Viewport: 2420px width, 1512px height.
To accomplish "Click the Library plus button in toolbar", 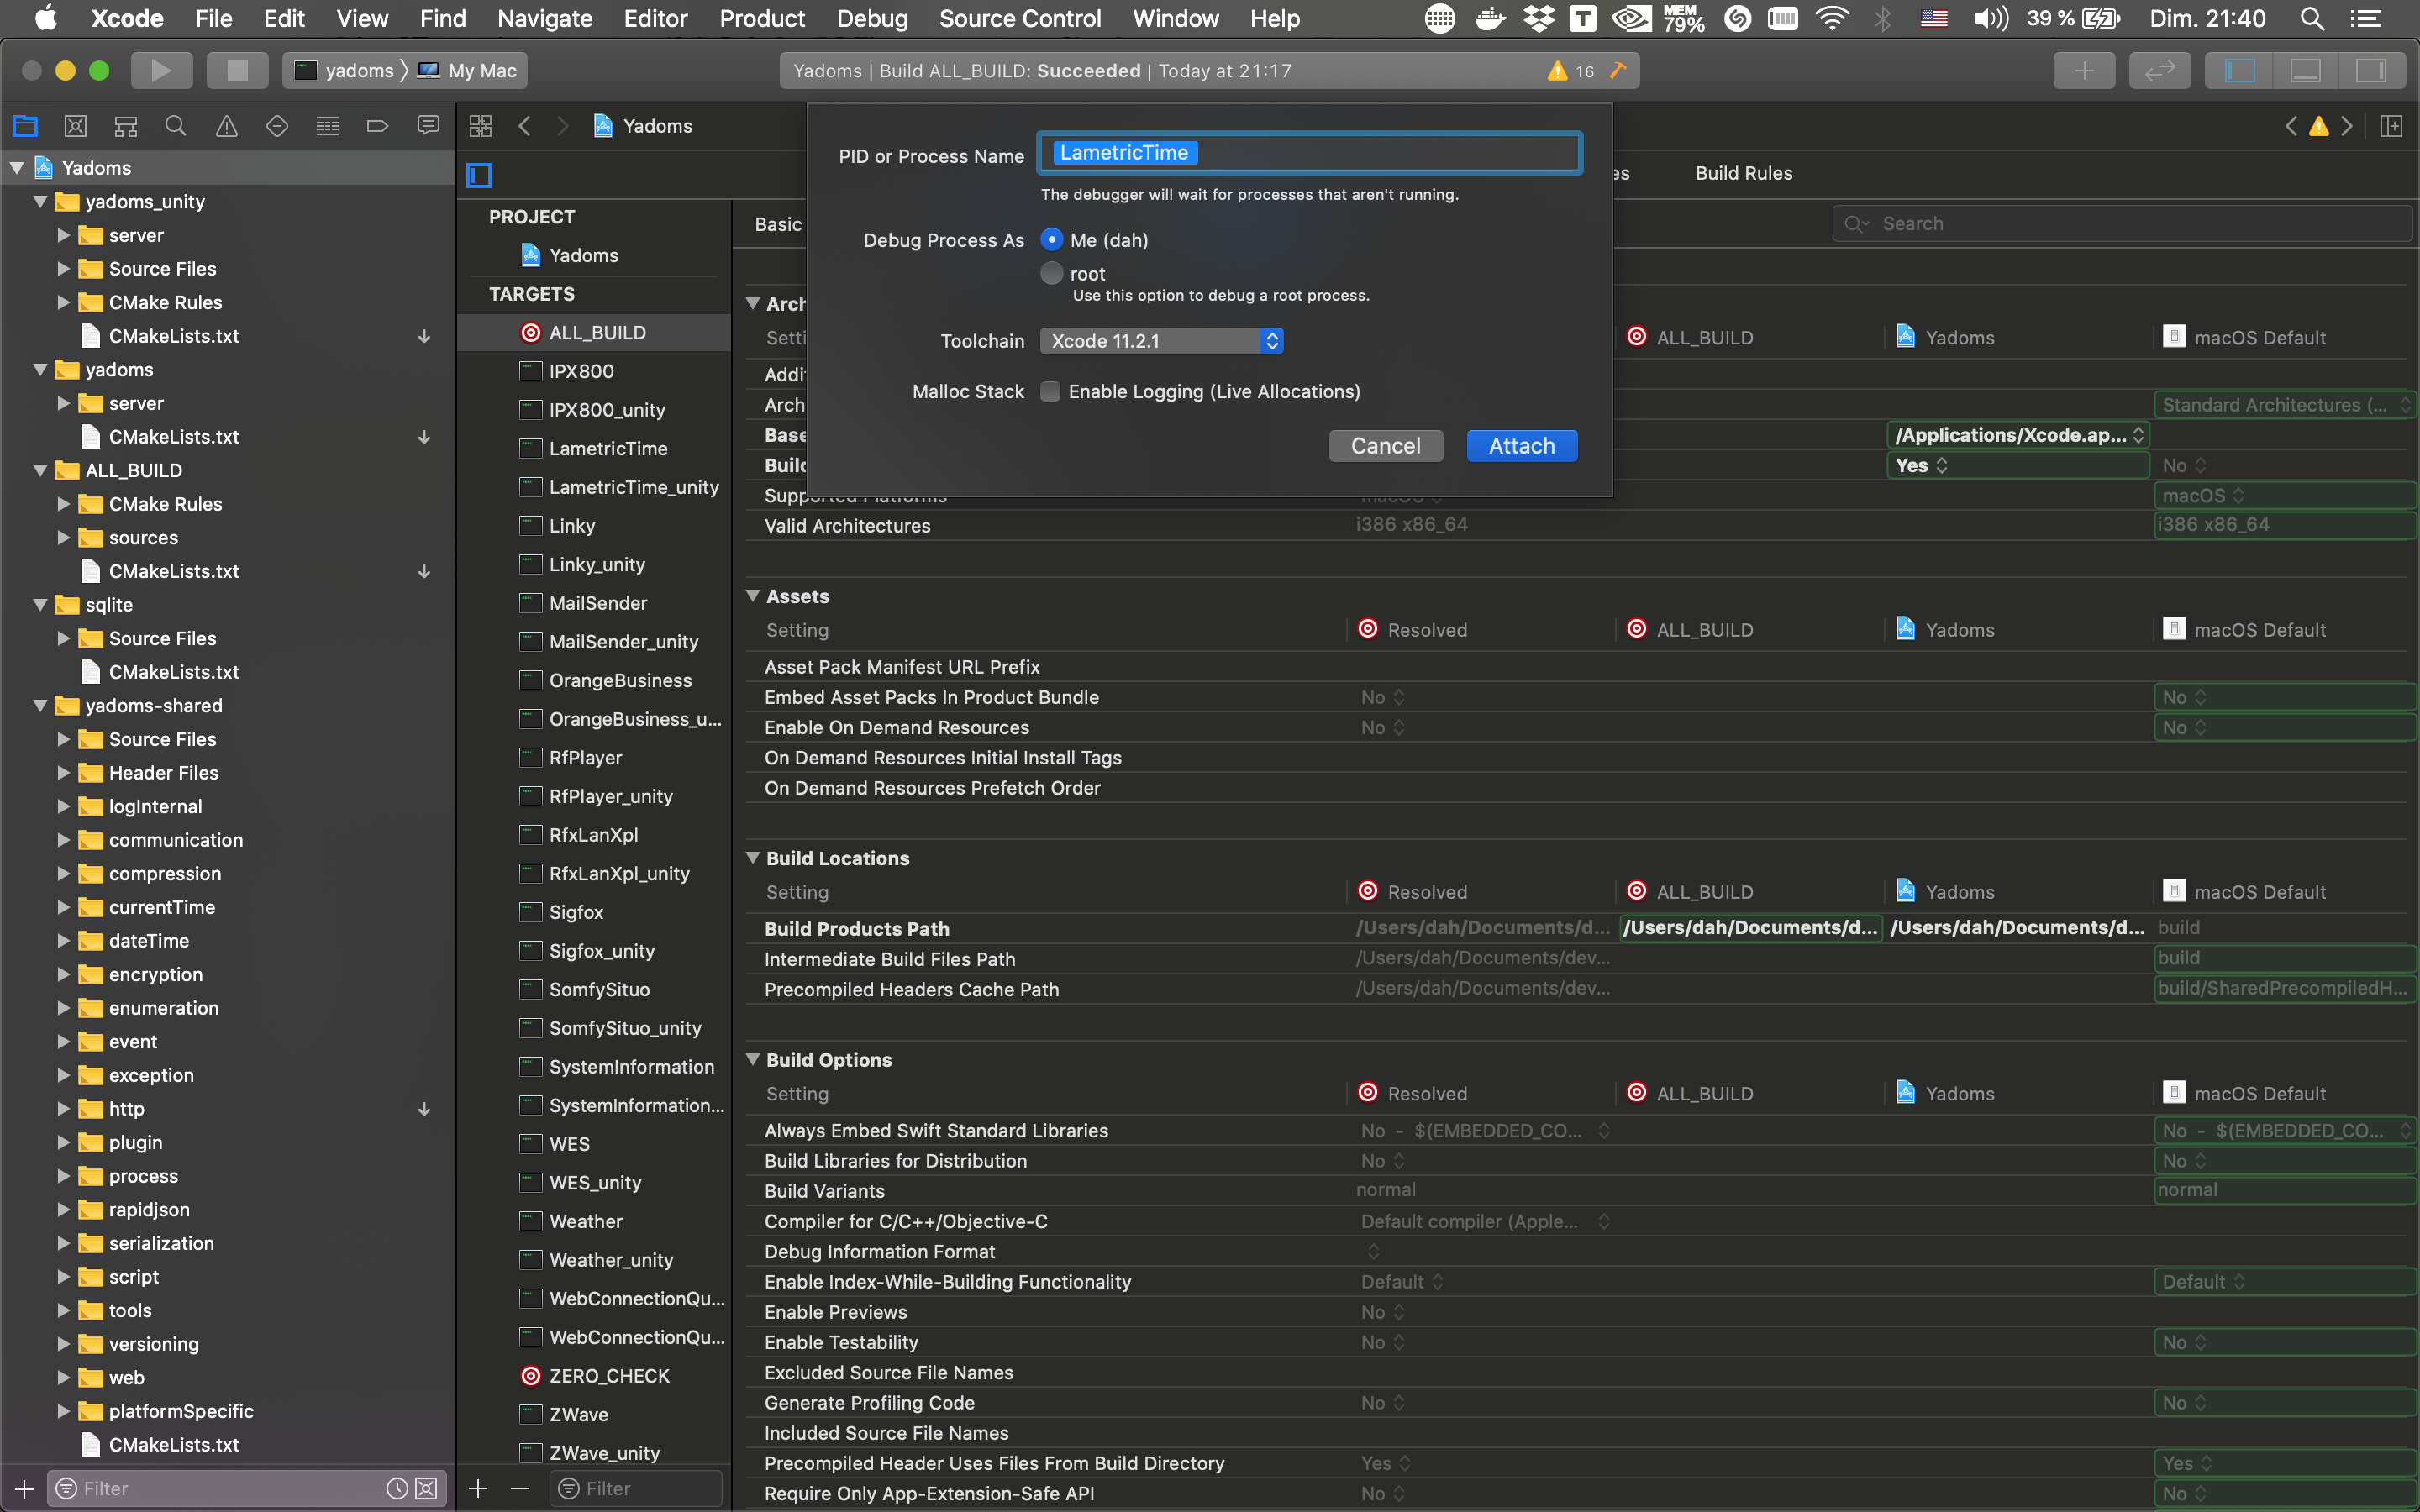I will pos(2084,70).
